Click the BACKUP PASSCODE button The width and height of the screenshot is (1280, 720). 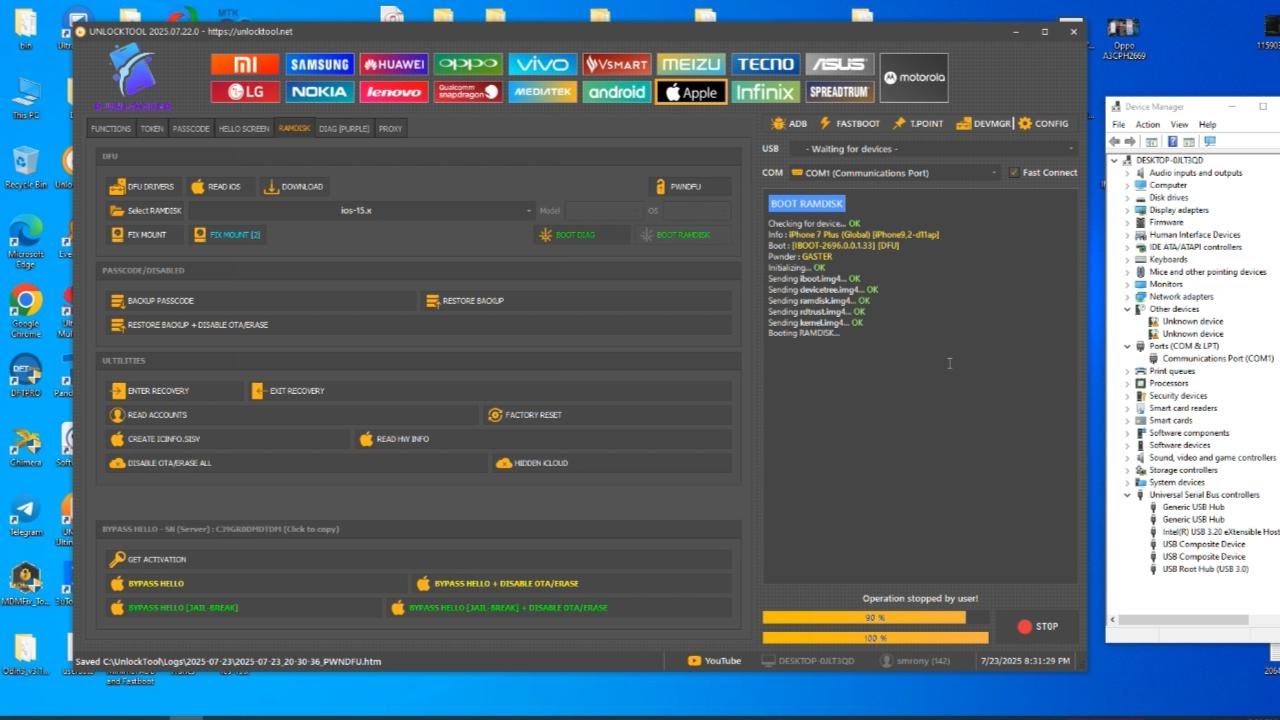click(260, 301)
